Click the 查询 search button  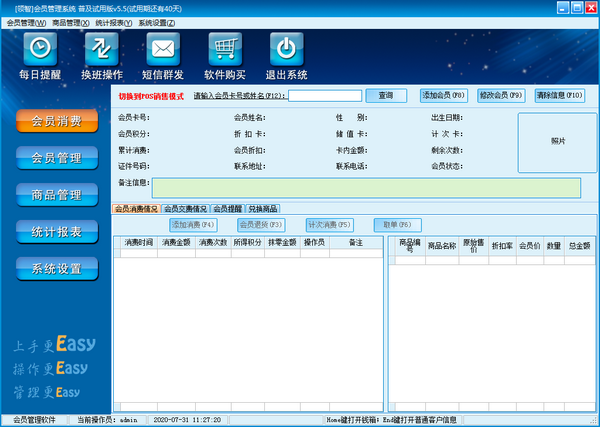click(386, 96)
